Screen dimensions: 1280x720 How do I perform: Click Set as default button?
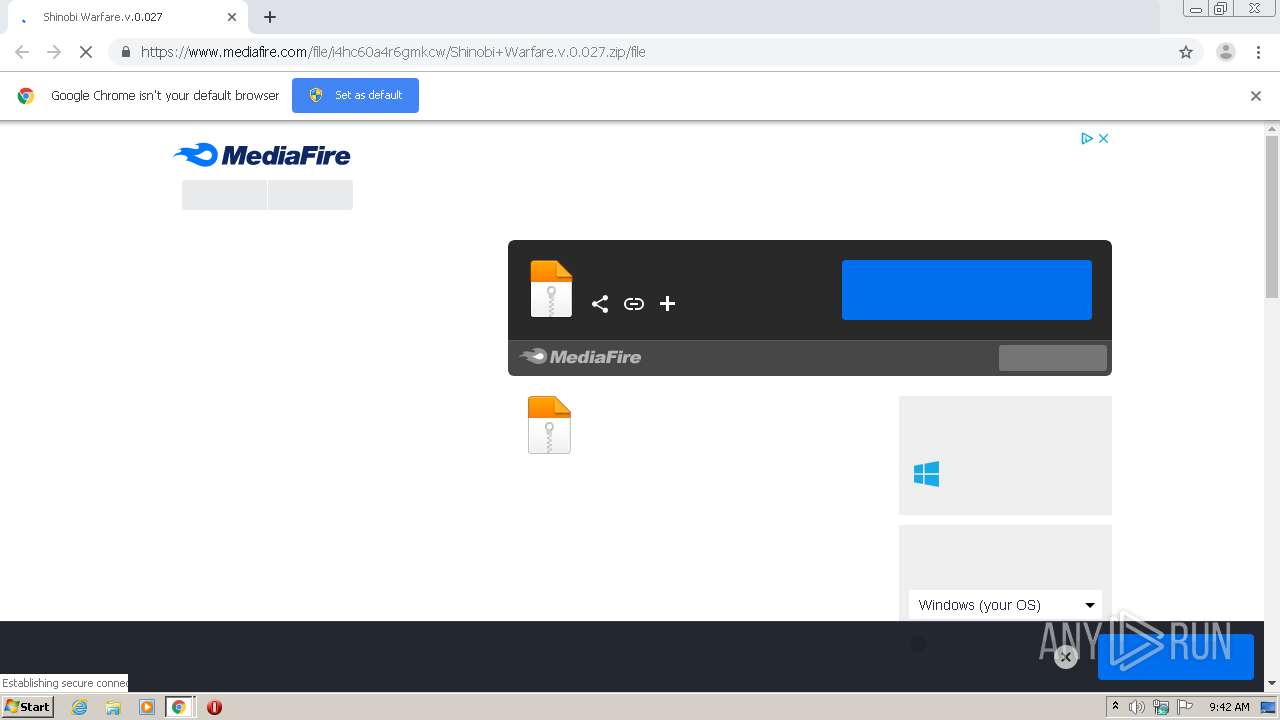point(355,95)
